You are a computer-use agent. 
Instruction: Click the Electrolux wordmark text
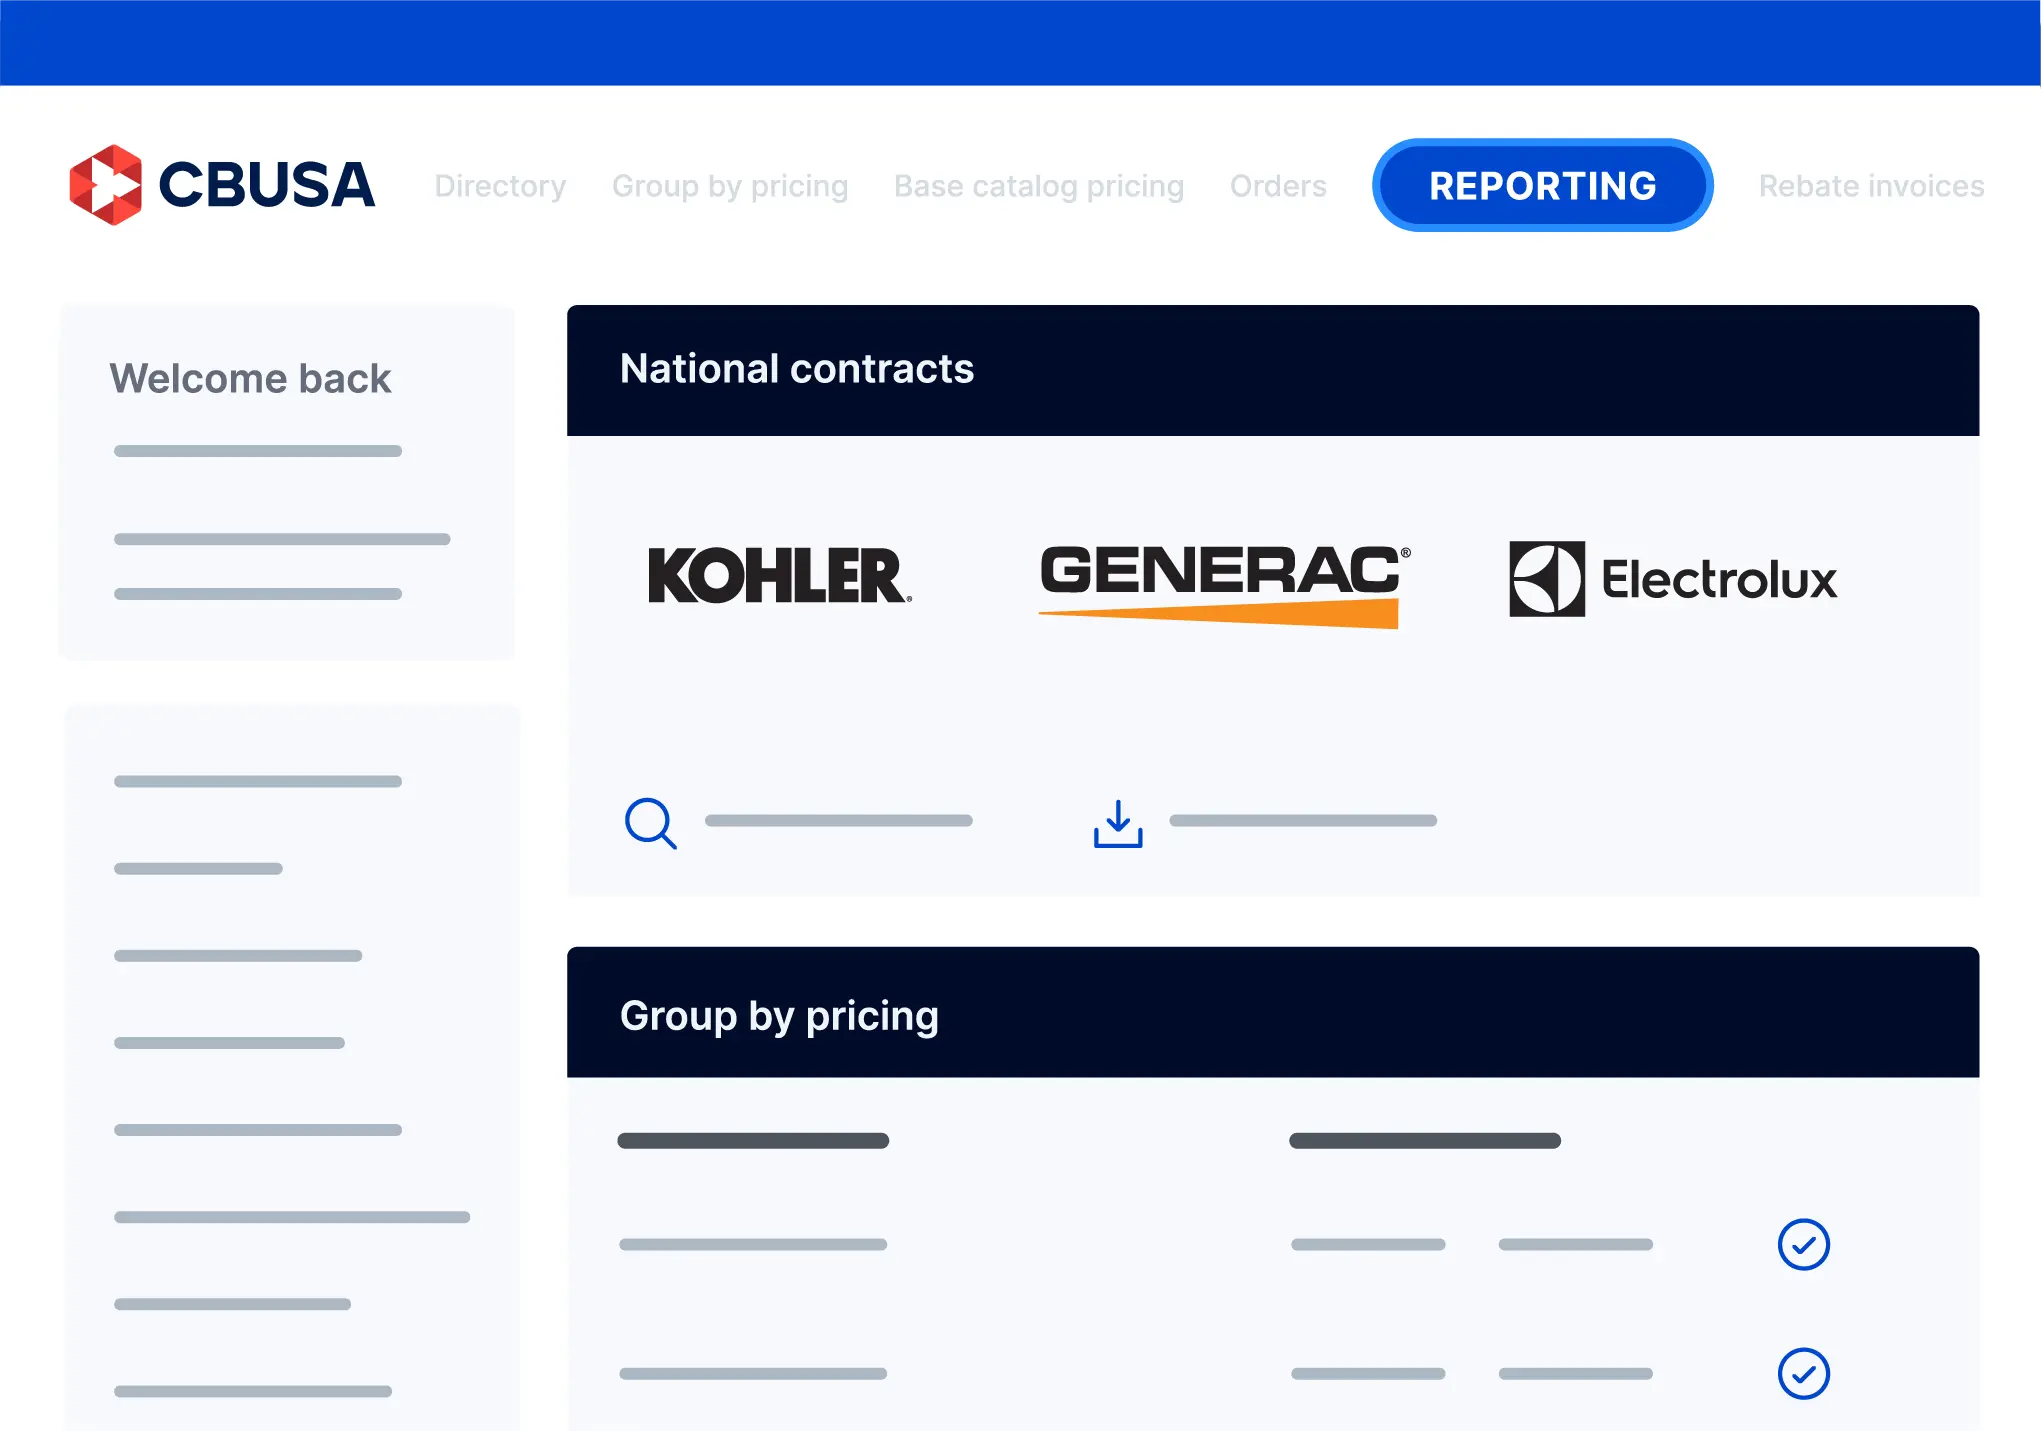(x=1720, y=580)
